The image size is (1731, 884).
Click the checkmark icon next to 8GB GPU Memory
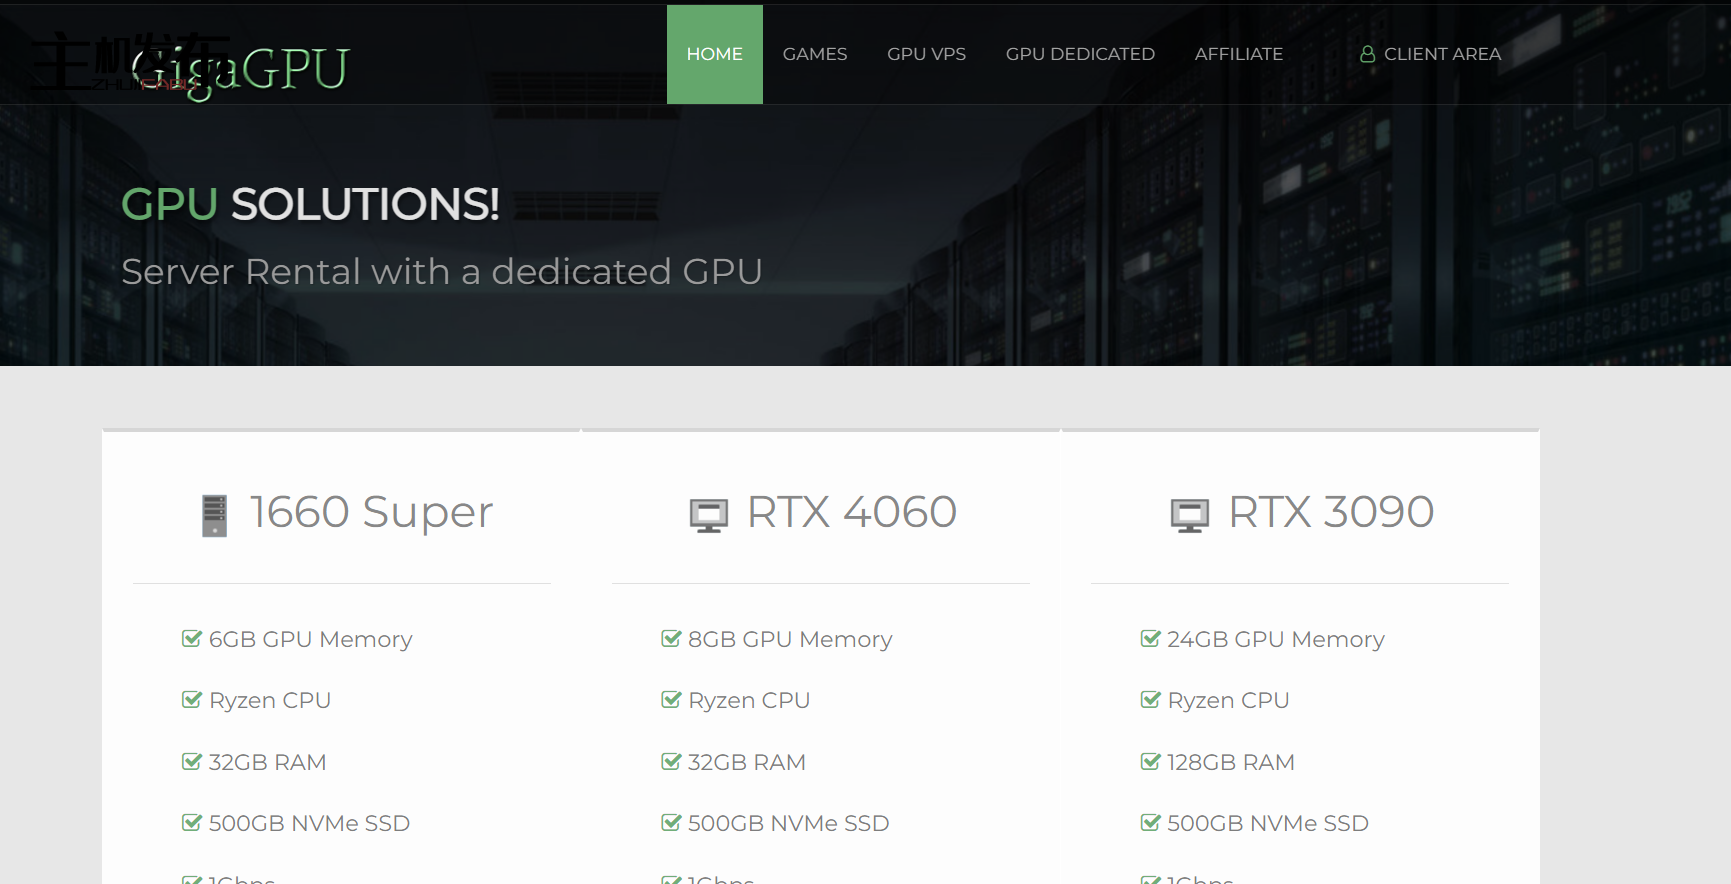click(671, 639)
